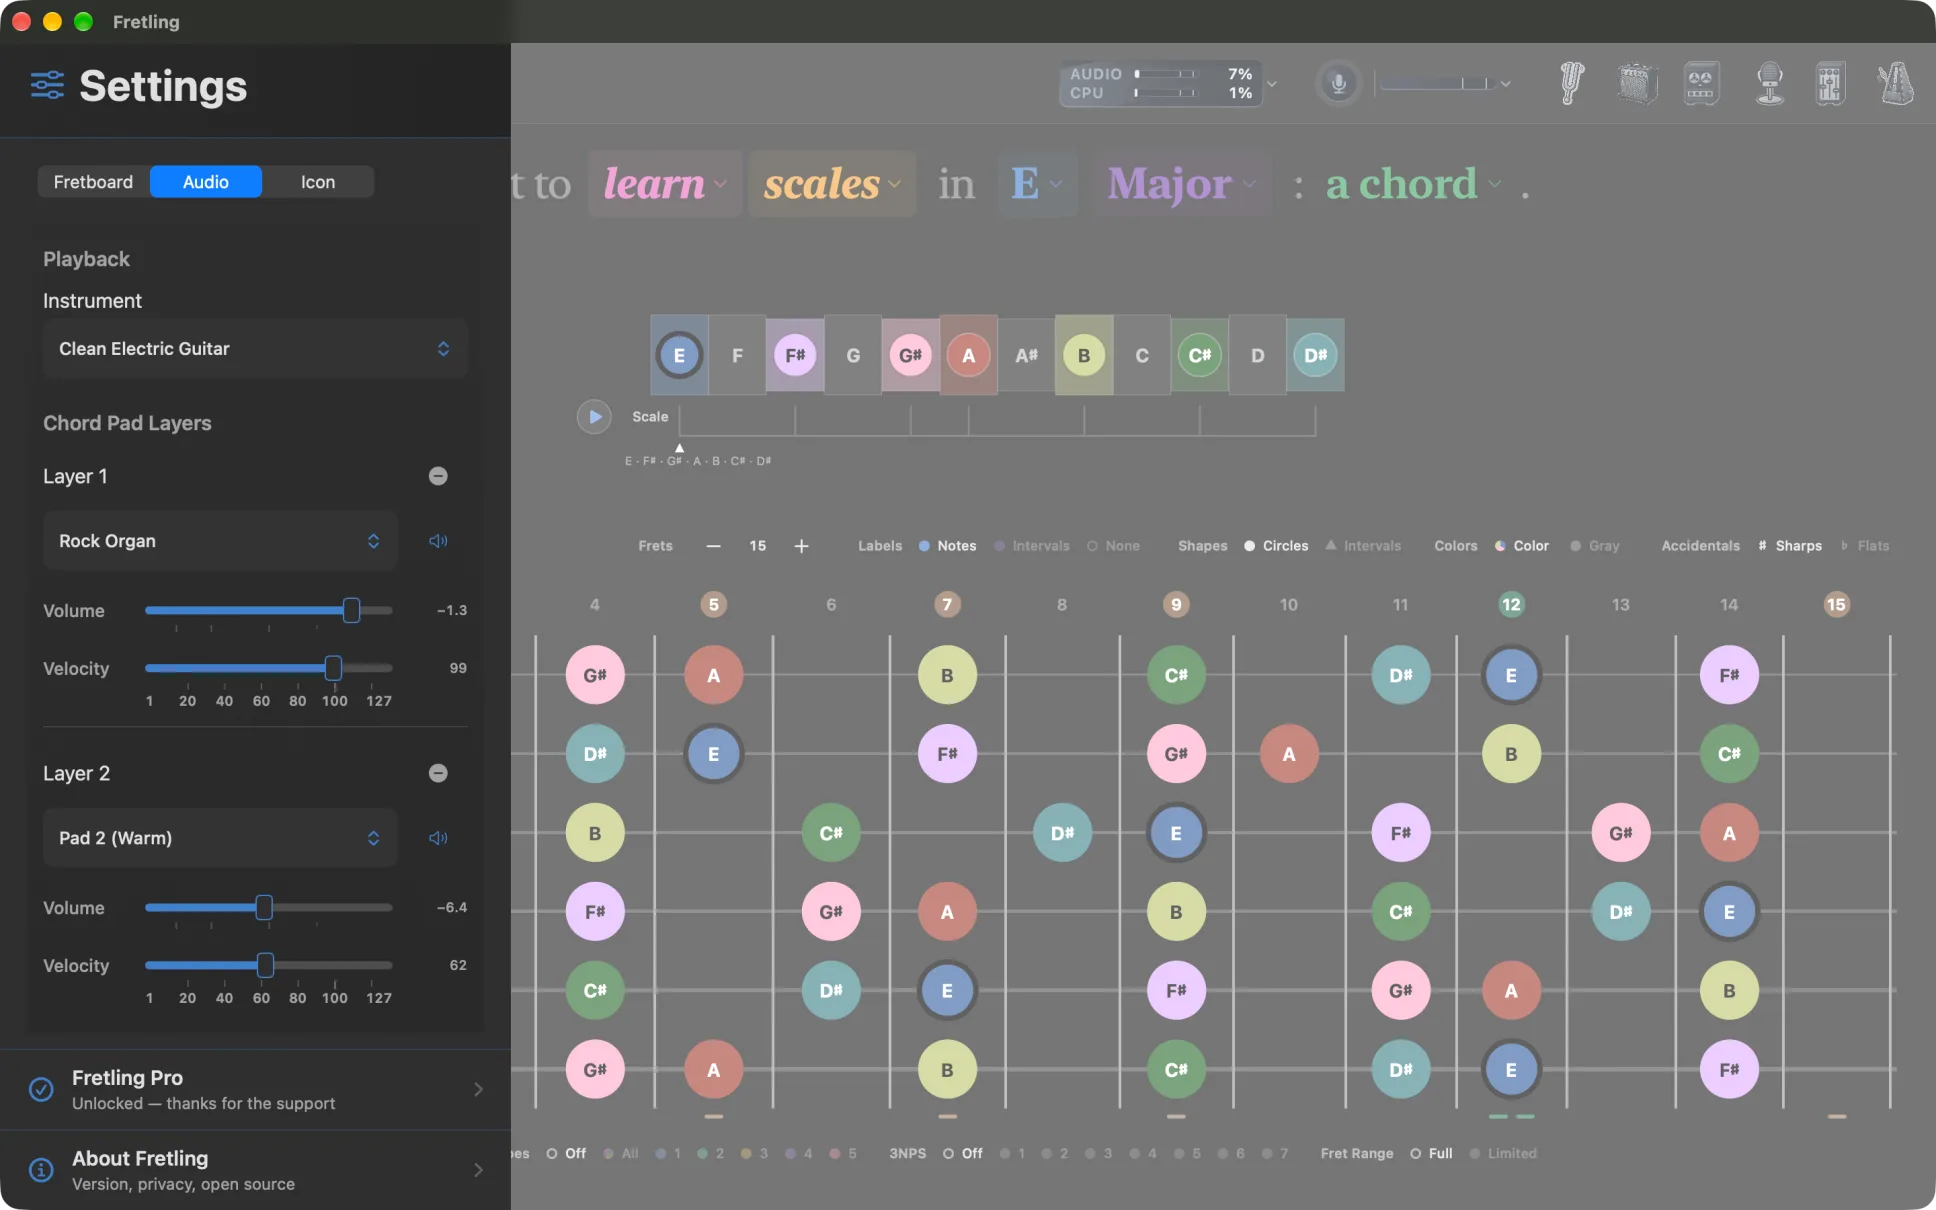Switch accidentals to Flats
Viewport: 1936px width, 1210px height.
click(x=1865, y=546)
